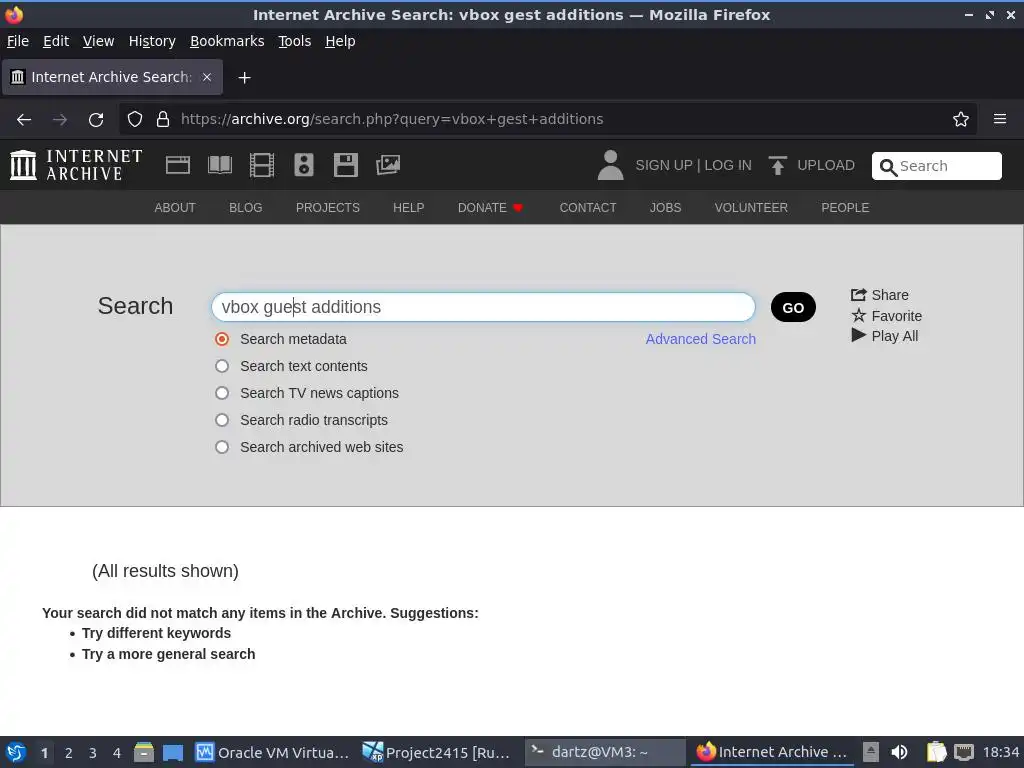The width and height of the screenshot is (1024, 768).
Task: Select Search archived web sites option
Action: 222,447
